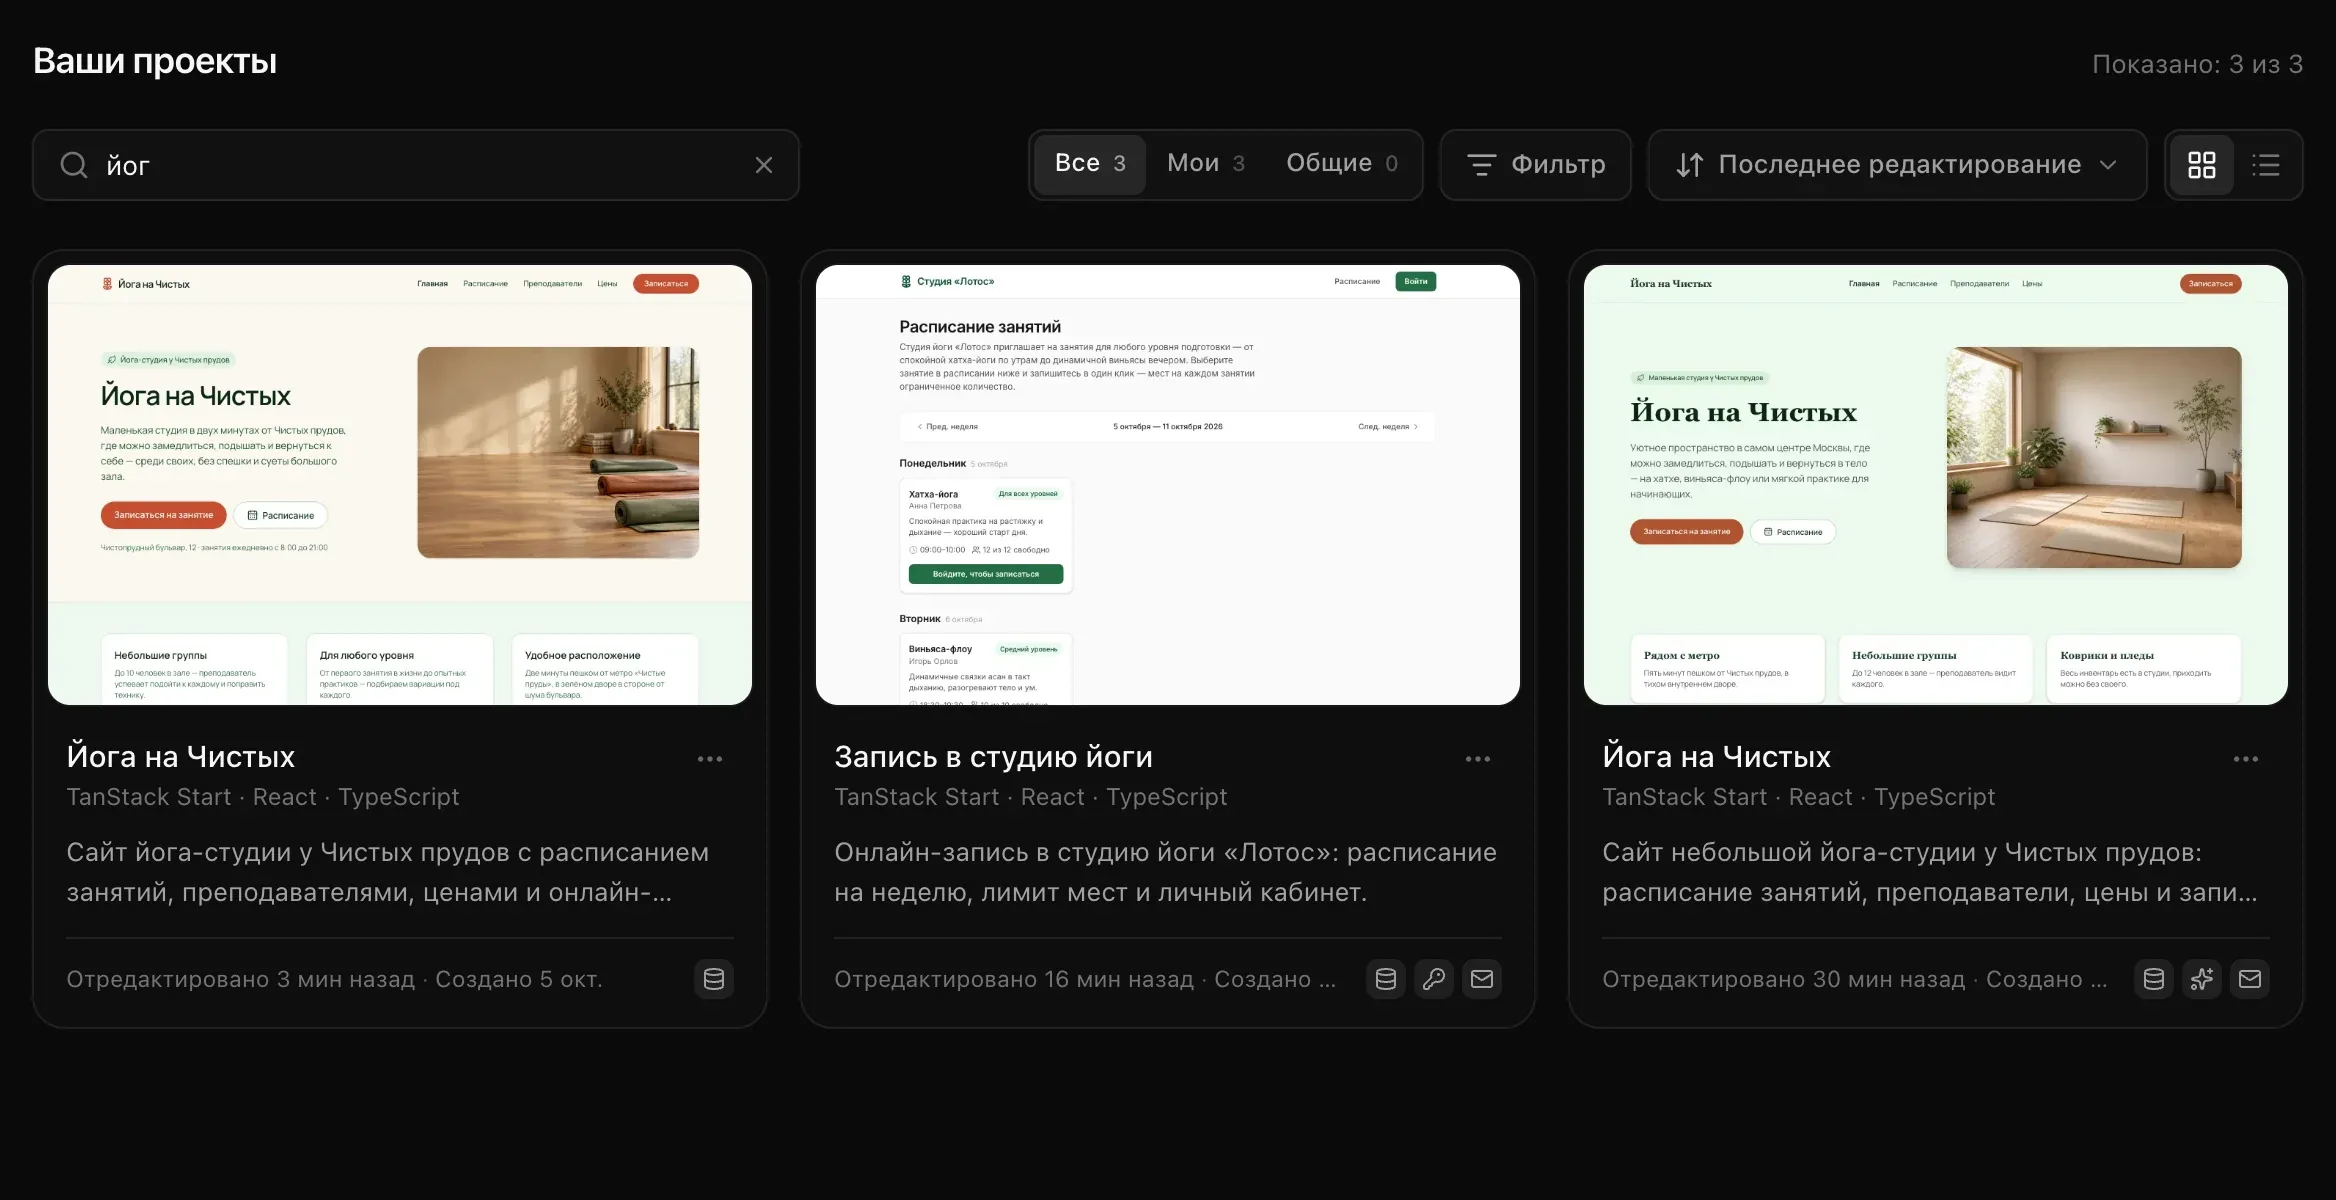The width and height of the screenshot is (2336, 1200).
Task: Click database icon on the project edited 3 min ago
Action: coord(714,979)
